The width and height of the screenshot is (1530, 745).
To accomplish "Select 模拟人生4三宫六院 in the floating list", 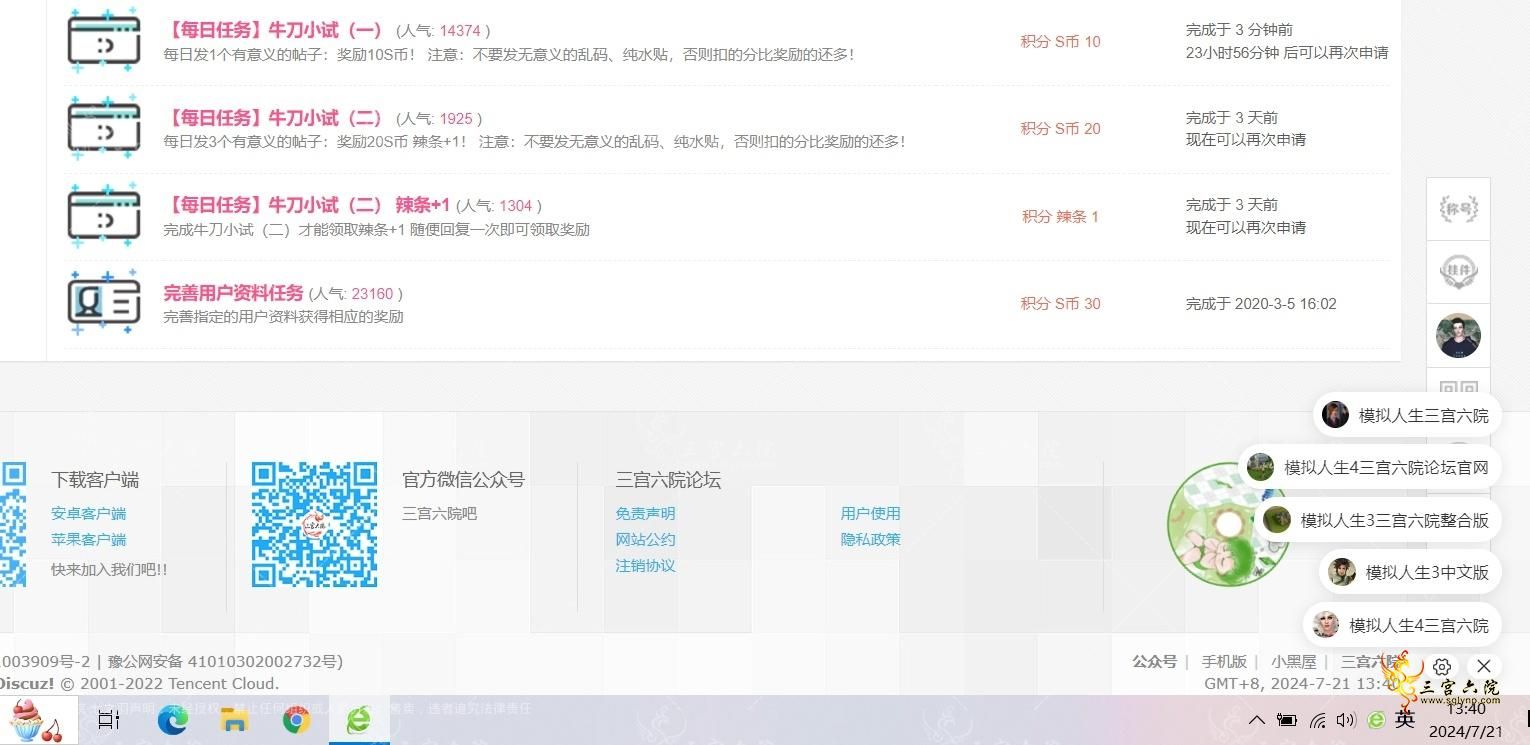I will pos(1402,625).
